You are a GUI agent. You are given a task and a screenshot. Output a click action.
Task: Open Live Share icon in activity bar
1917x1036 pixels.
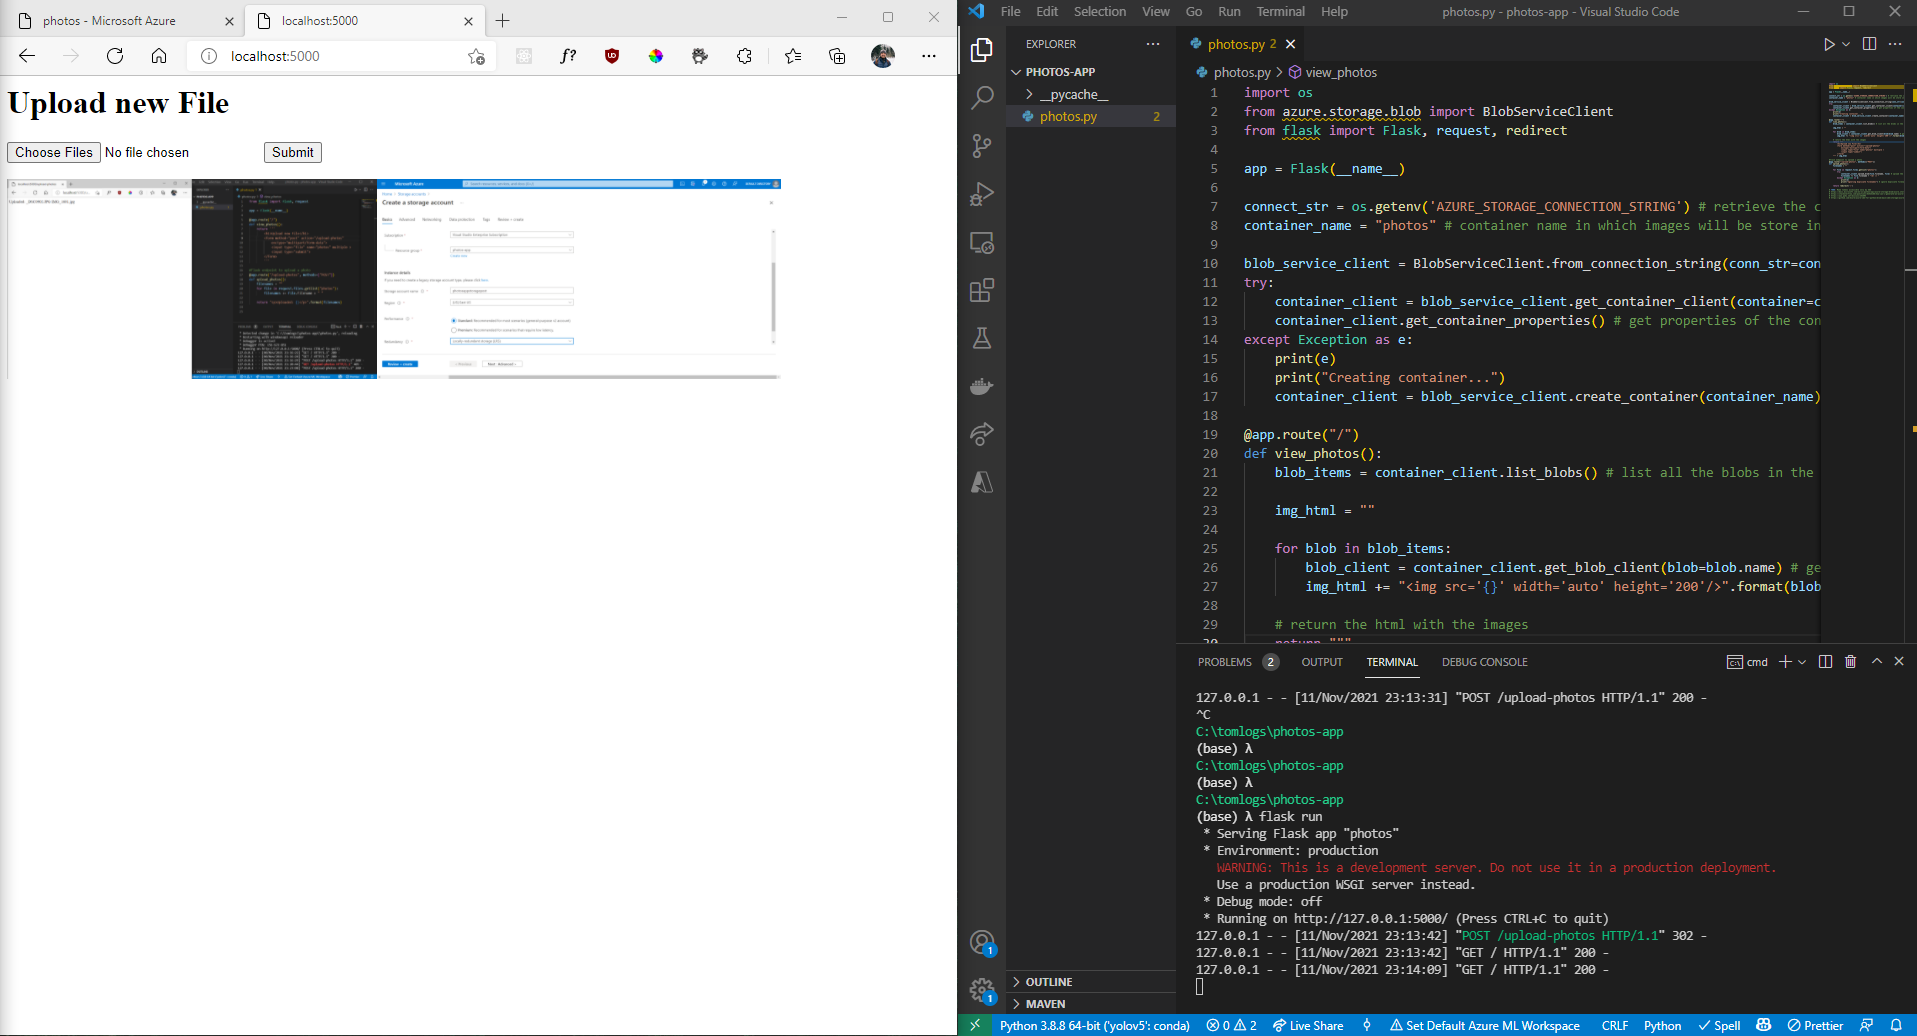982,434
